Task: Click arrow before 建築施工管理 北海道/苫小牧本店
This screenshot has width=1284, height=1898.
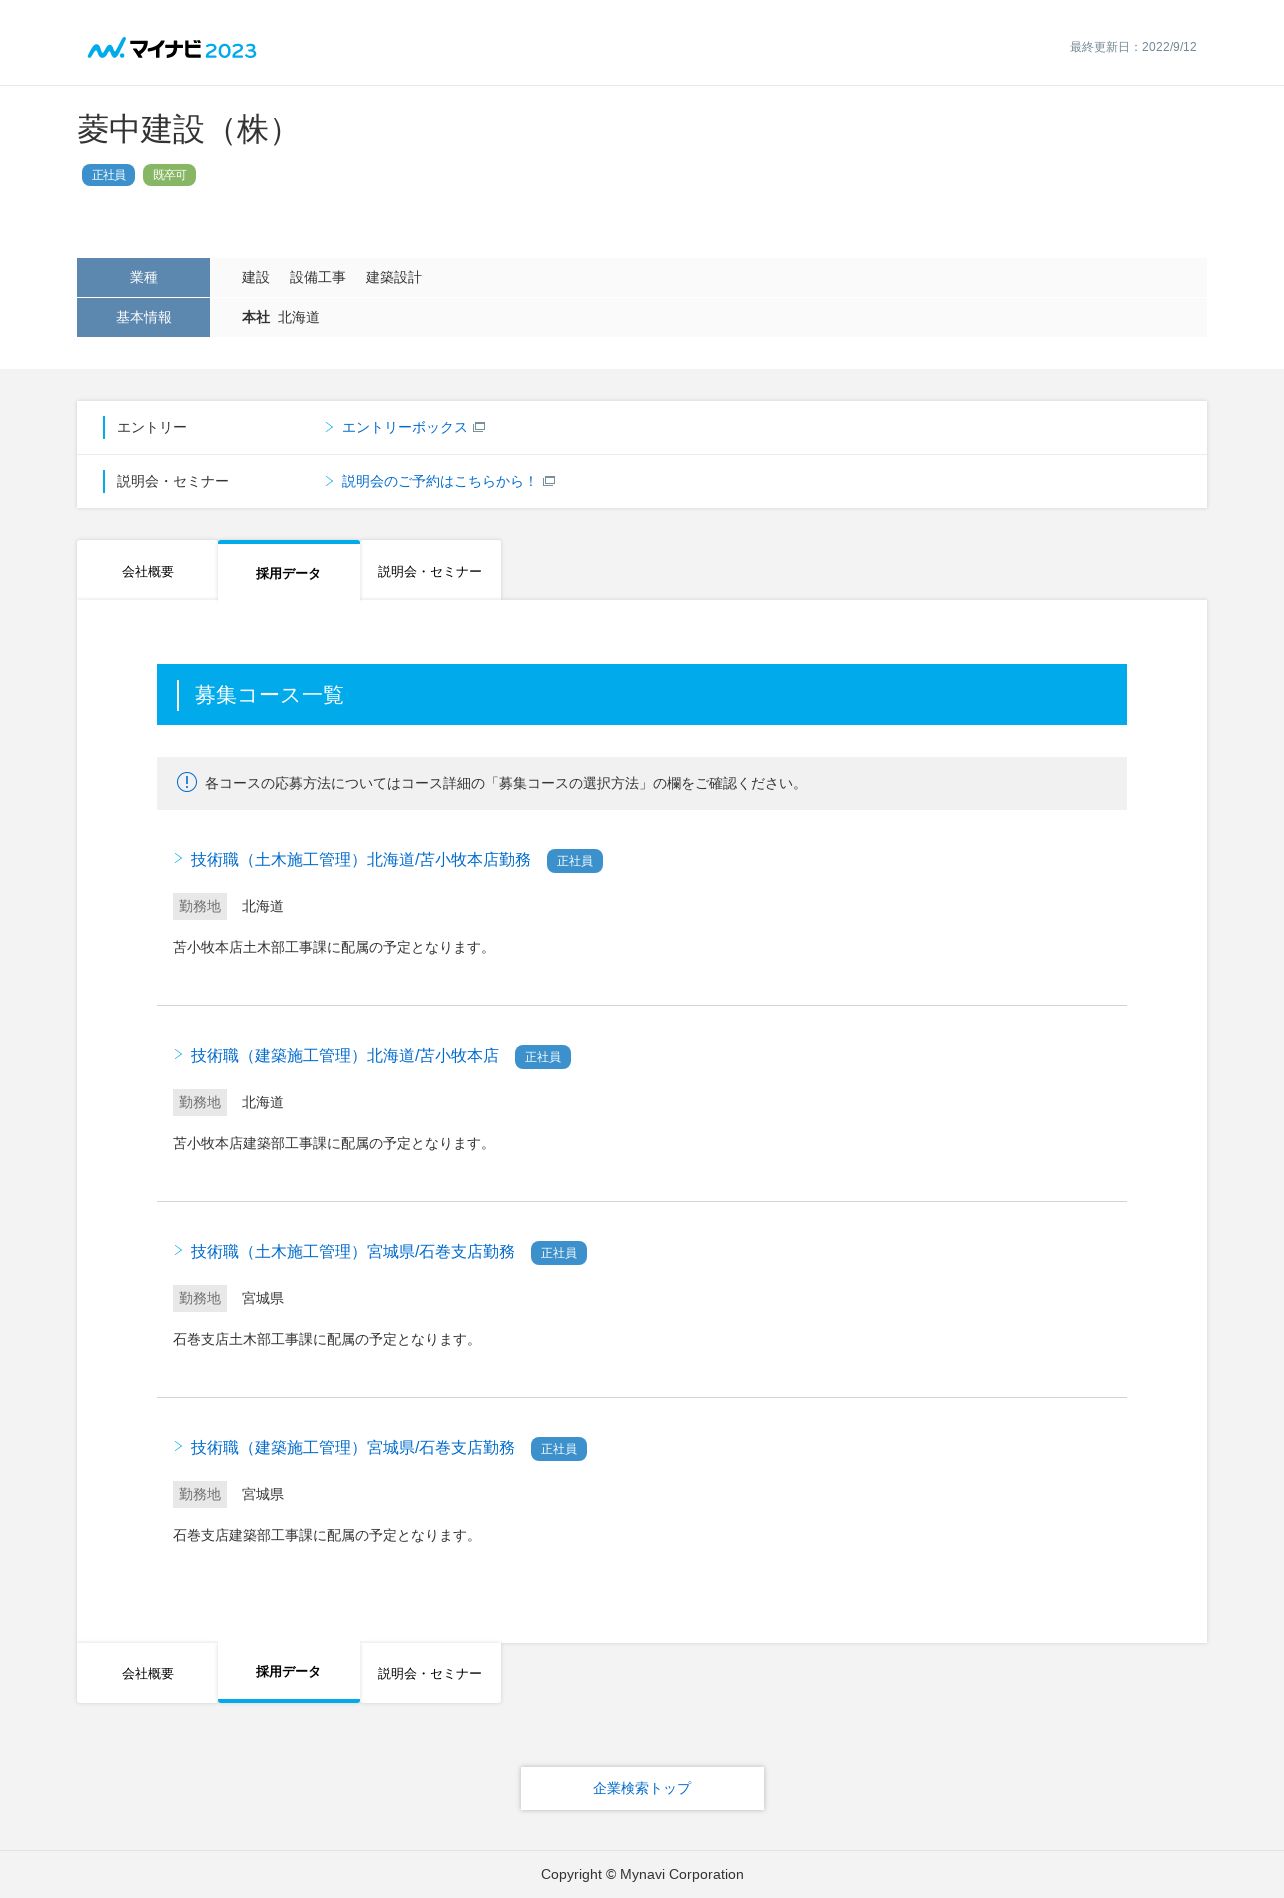Action: coord(178,1054)
